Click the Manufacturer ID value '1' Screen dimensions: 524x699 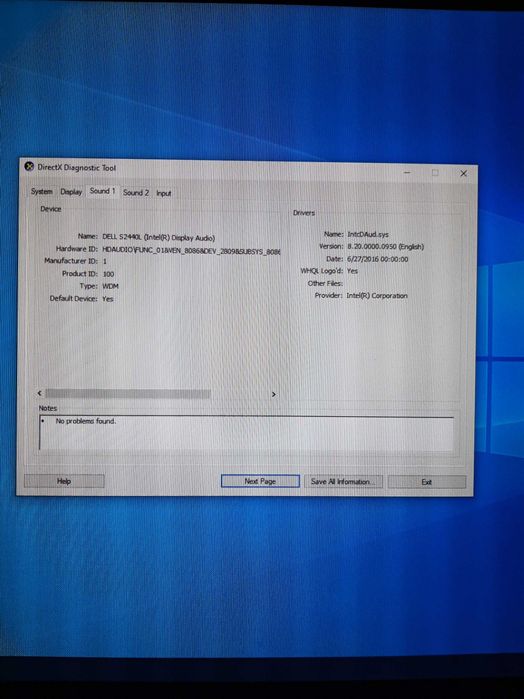[105, 261]
